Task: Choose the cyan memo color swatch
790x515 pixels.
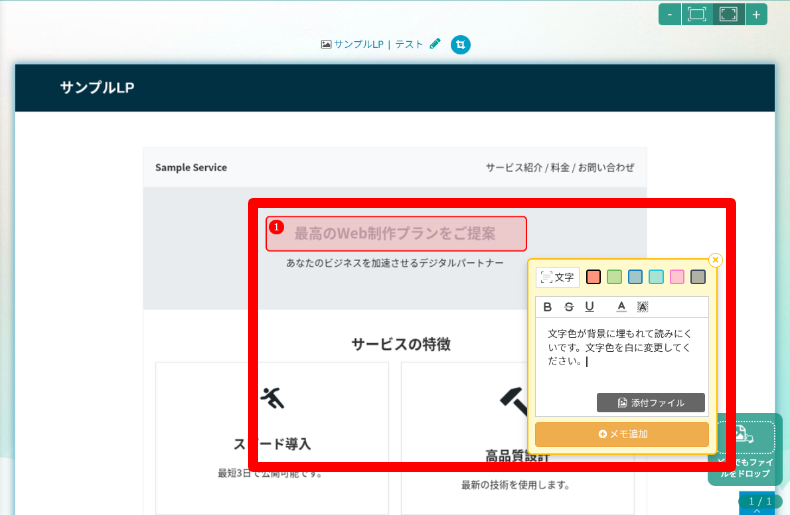Action: pyautogui.click(x=656, y=277)
